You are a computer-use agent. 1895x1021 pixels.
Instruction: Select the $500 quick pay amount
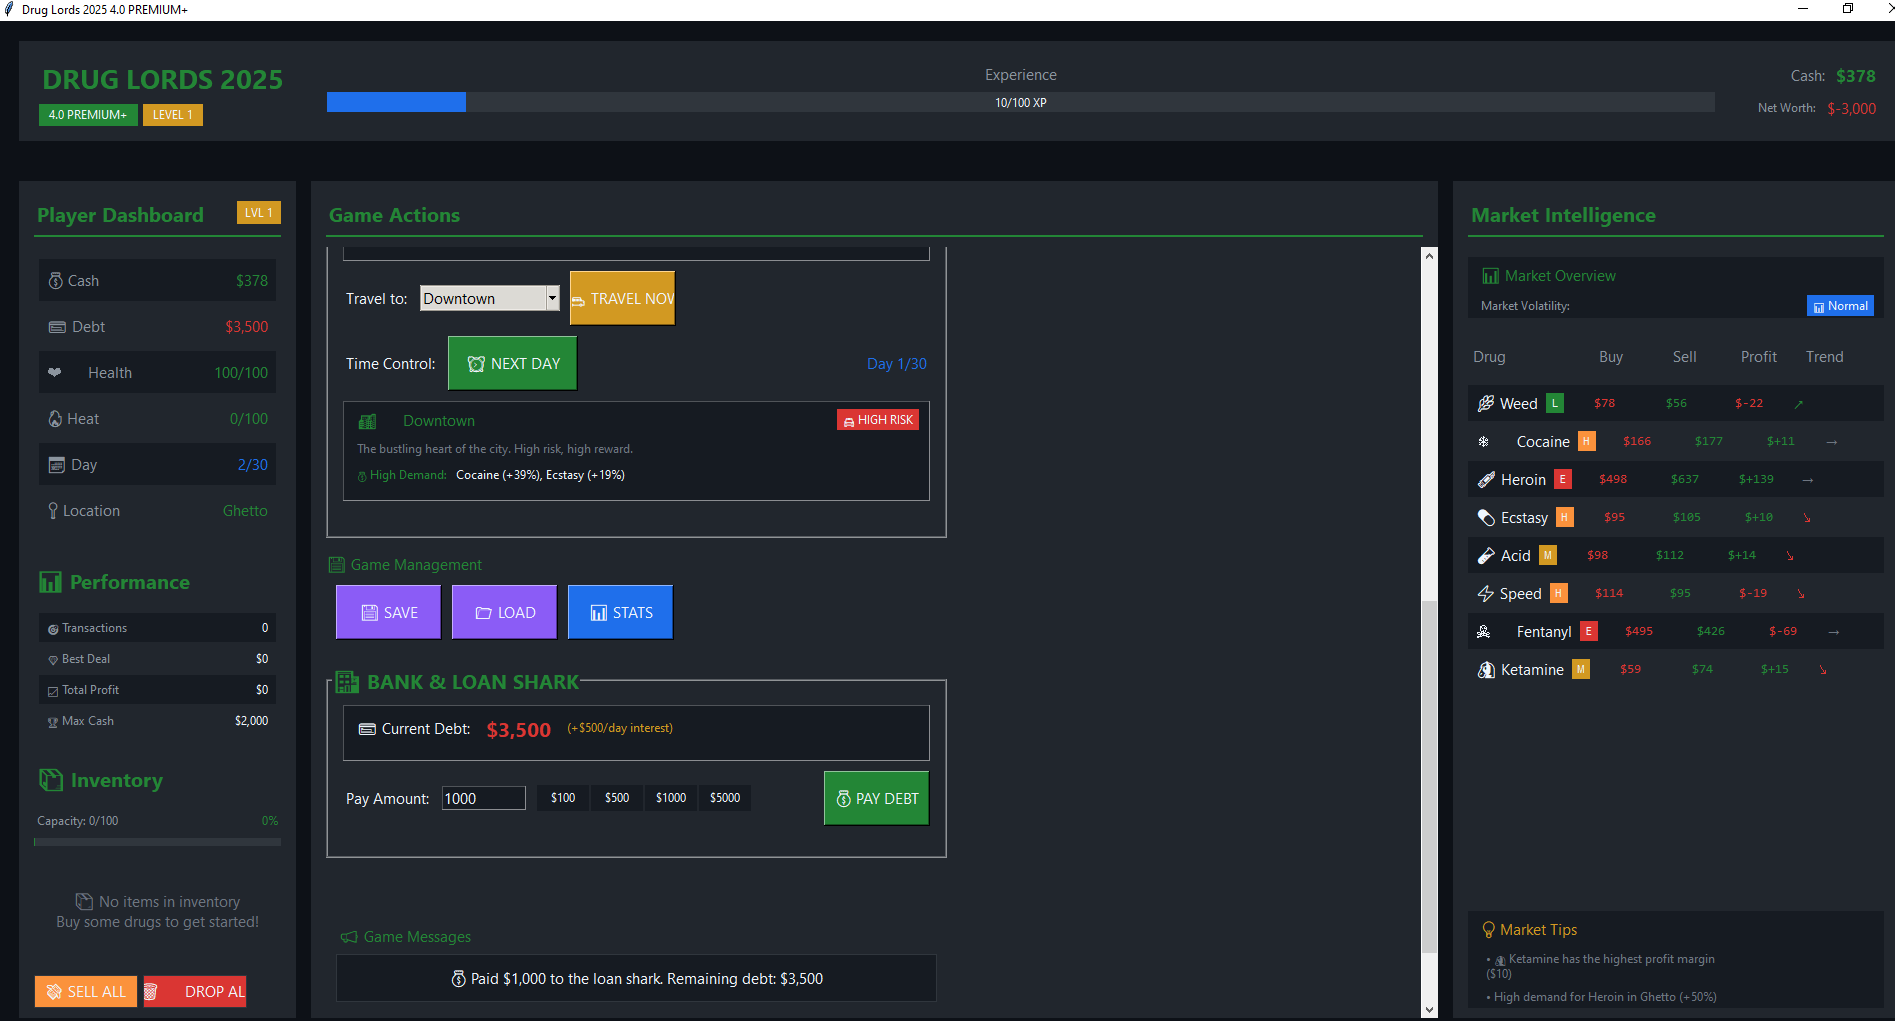click(617, 798)
